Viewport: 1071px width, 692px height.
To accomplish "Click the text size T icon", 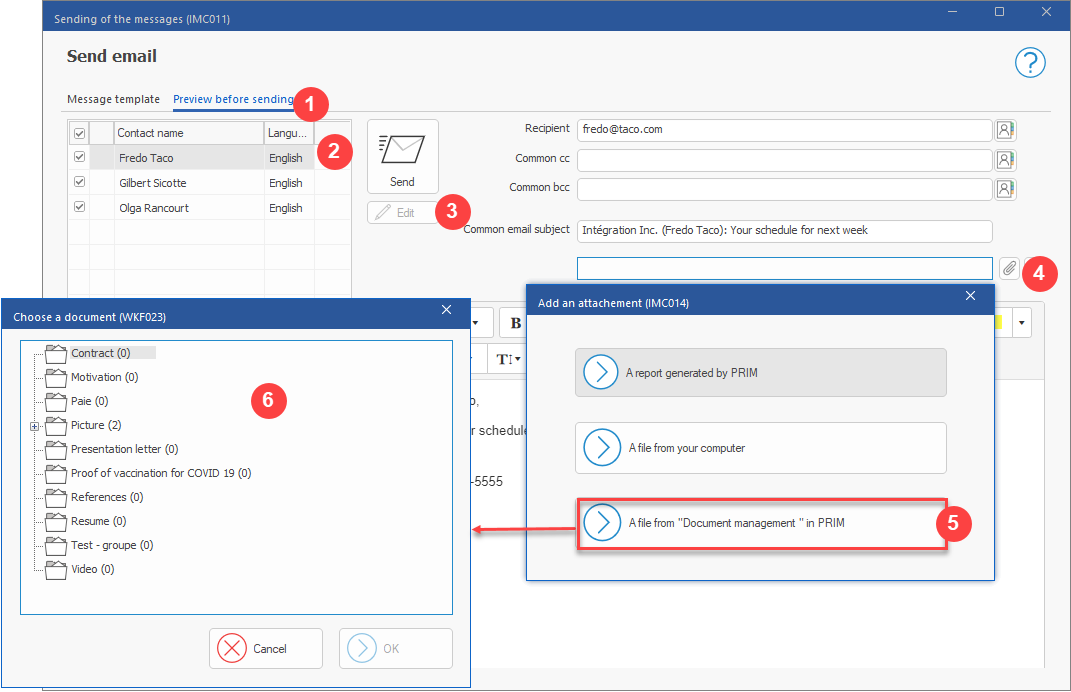I will tap(508, 358).
